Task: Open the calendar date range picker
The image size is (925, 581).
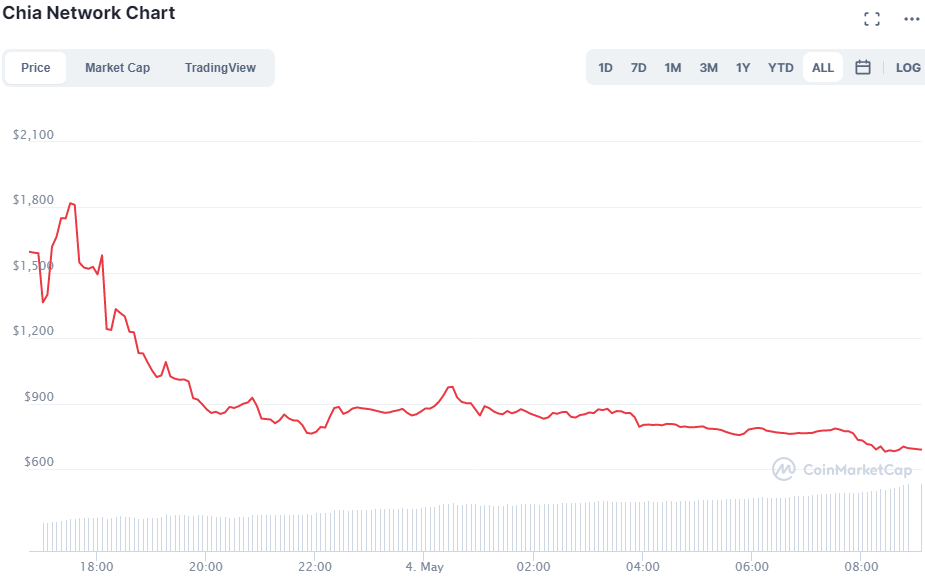Action: 863,68
